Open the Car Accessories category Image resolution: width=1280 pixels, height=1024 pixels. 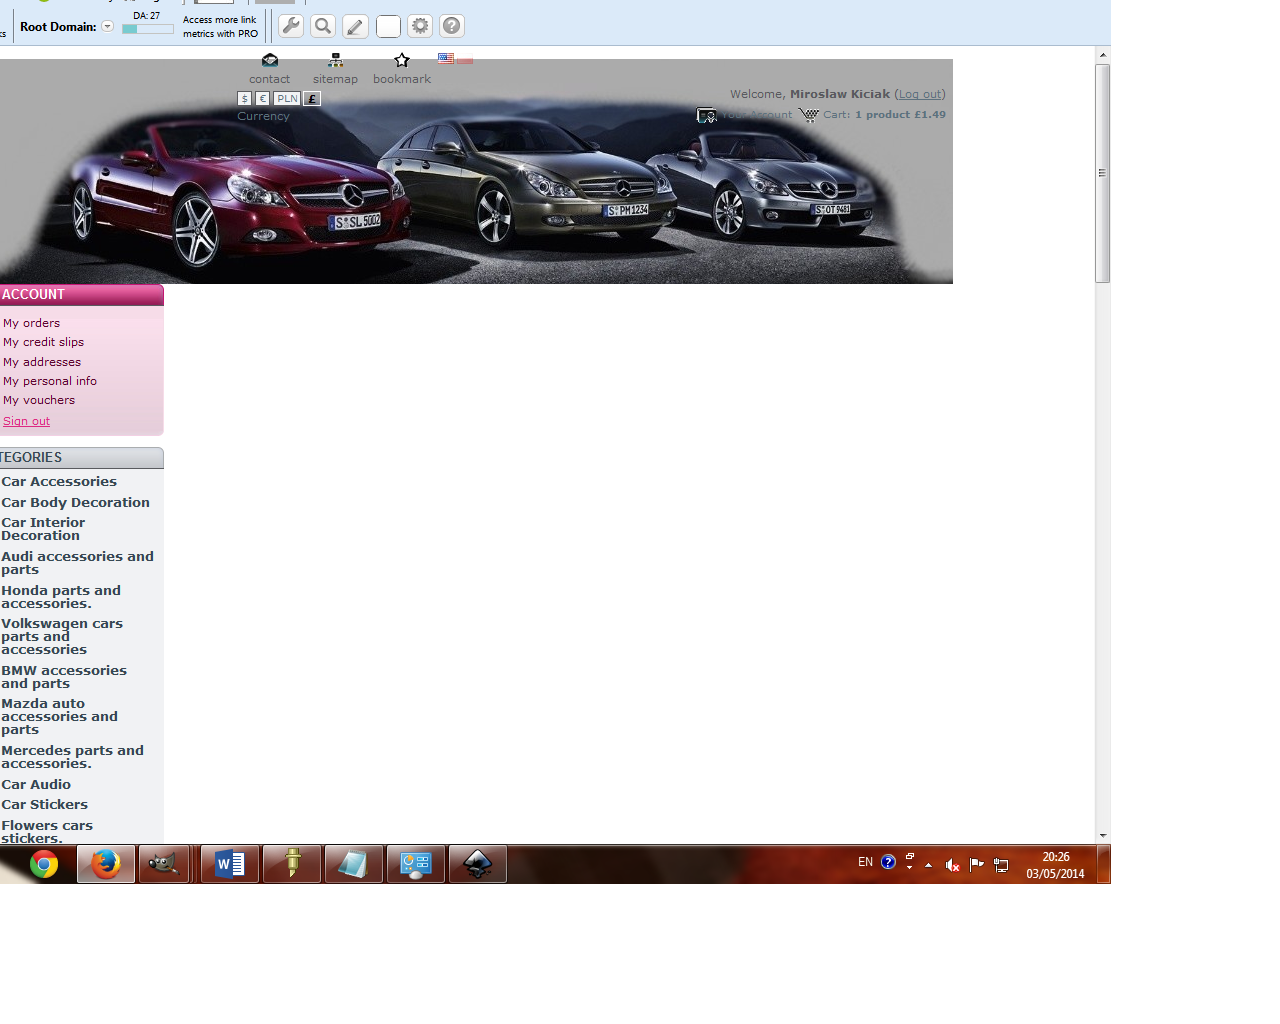(x=59, y=482)
